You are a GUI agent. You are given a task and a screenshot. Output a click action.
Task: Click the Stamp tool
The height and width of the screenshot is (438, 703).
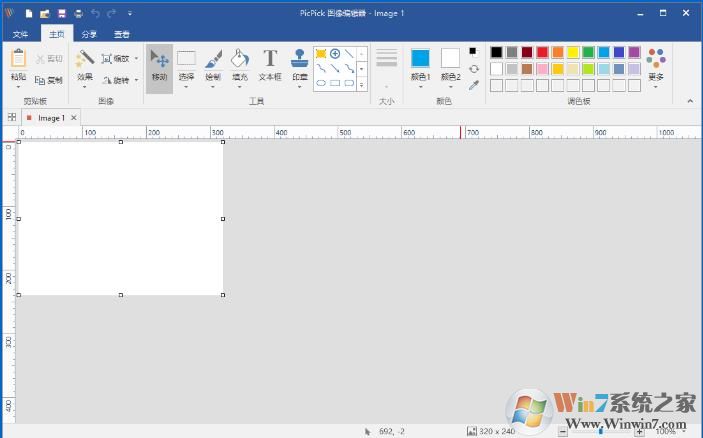click(299, 65)
